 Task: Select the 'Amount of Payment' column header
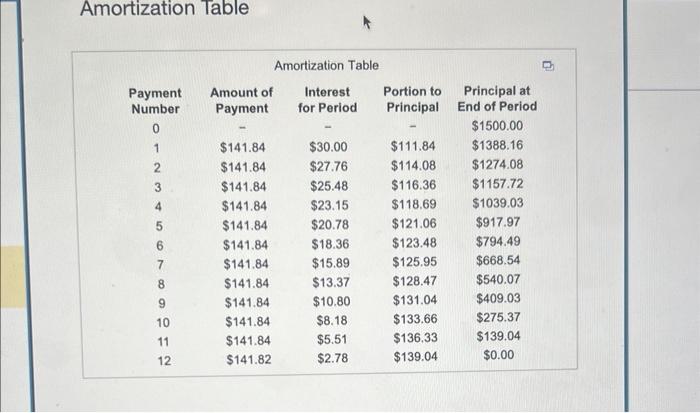(242, 100)
